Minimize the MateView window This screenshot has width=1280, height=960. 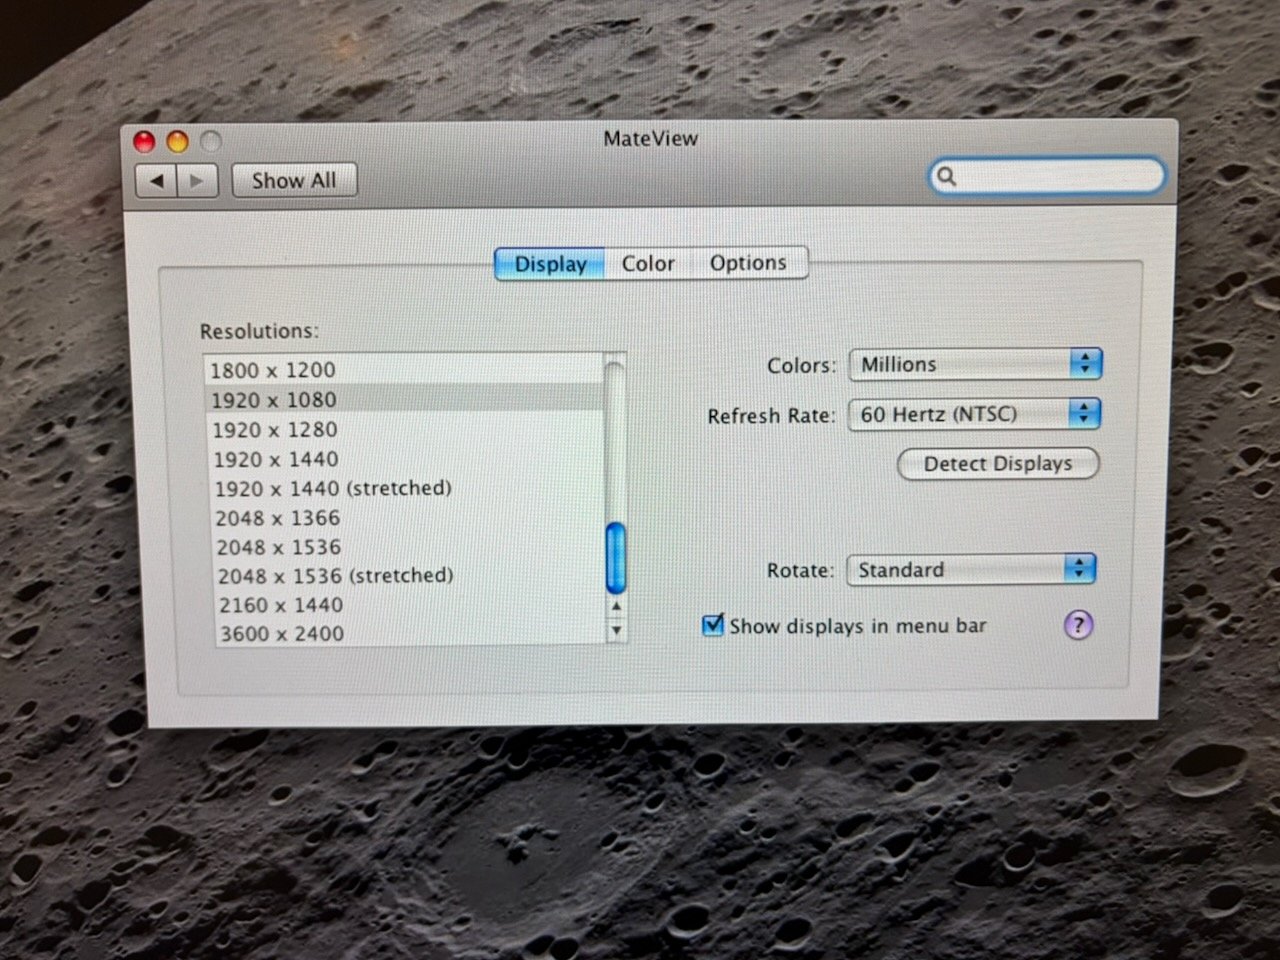click(x=177, y=142)
